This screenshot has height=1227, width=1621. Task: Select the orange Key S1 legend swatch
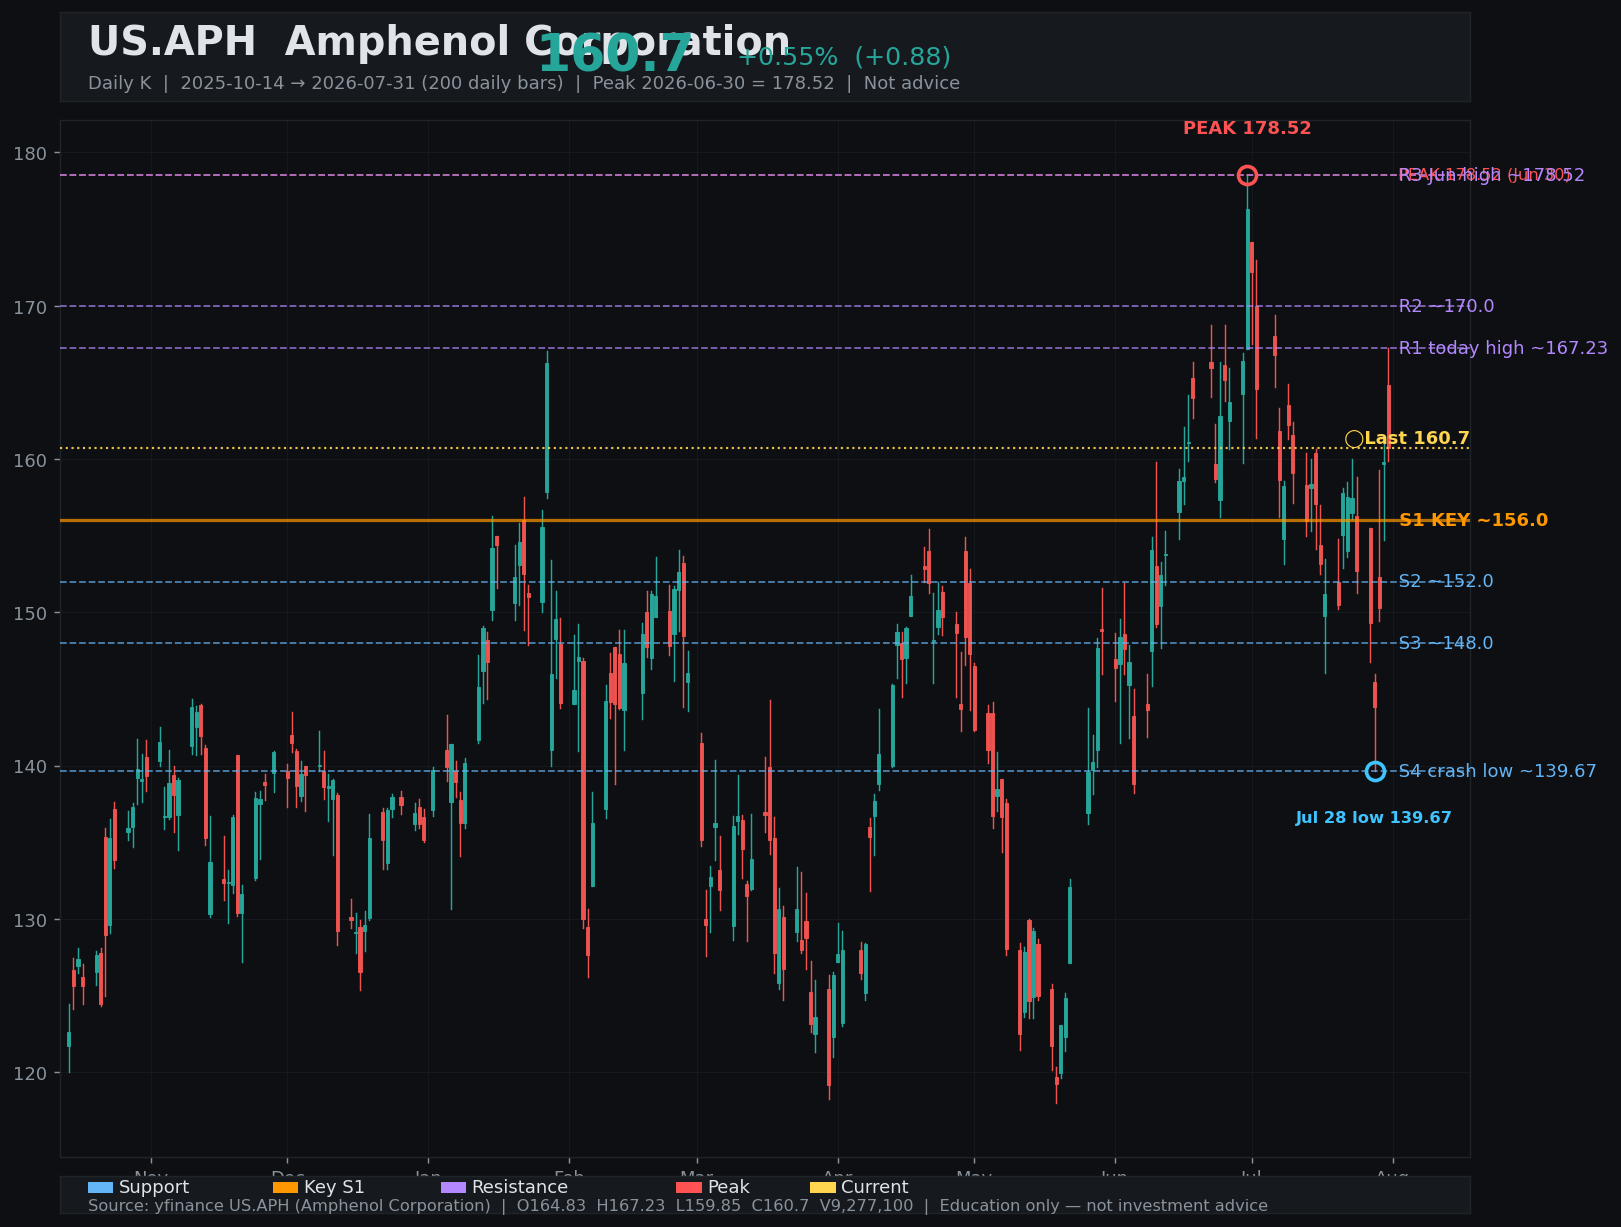(x=285, y=1187)
